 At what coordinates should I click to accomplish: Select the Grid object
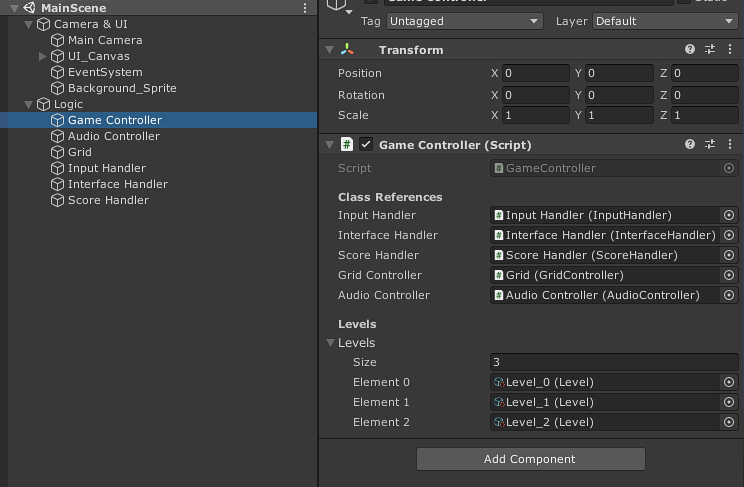tap(79, 152)
